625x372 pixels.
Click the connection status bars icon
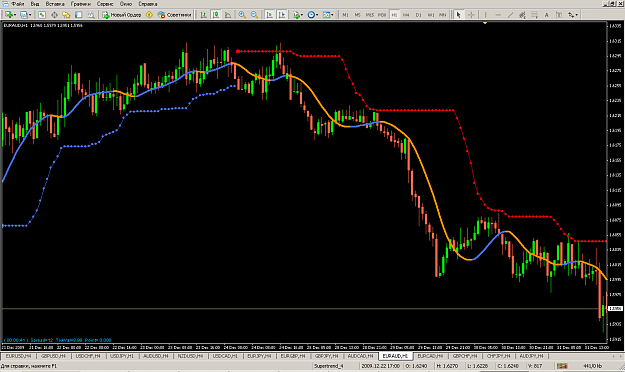(562, 366)
